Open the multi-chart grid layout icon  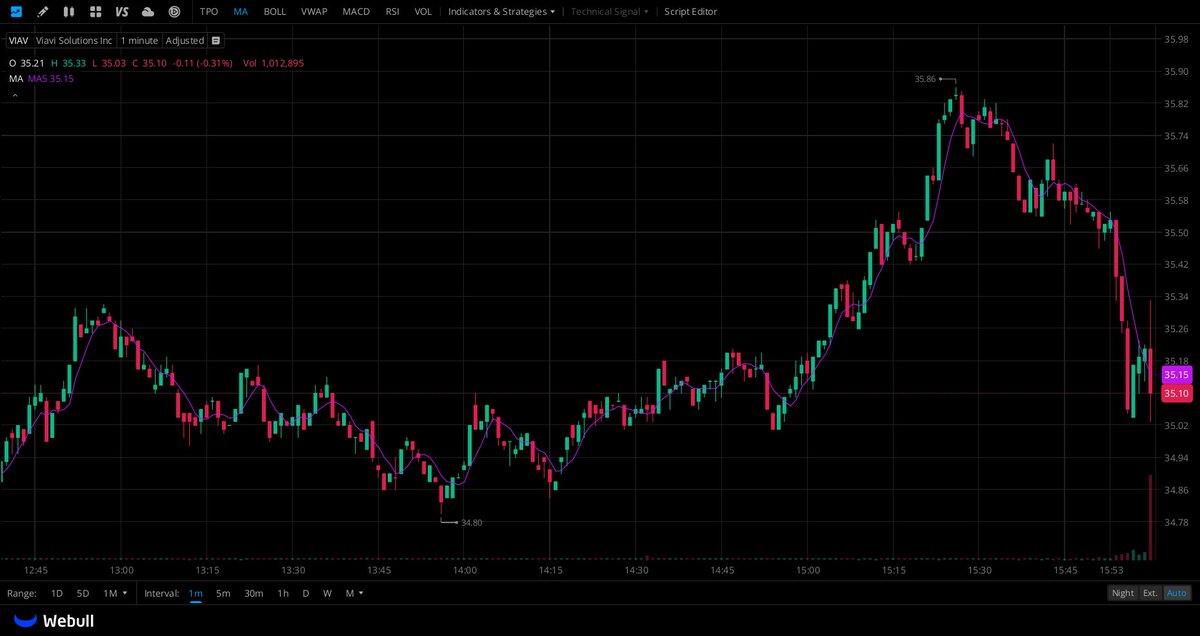point(95,12)
